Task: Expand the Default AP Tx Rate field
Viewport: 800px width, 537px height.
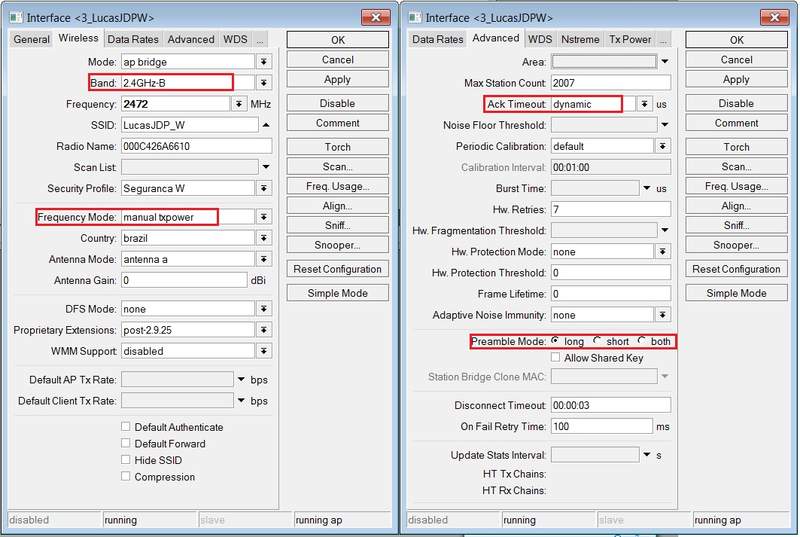Action: [x=241, y=379]
